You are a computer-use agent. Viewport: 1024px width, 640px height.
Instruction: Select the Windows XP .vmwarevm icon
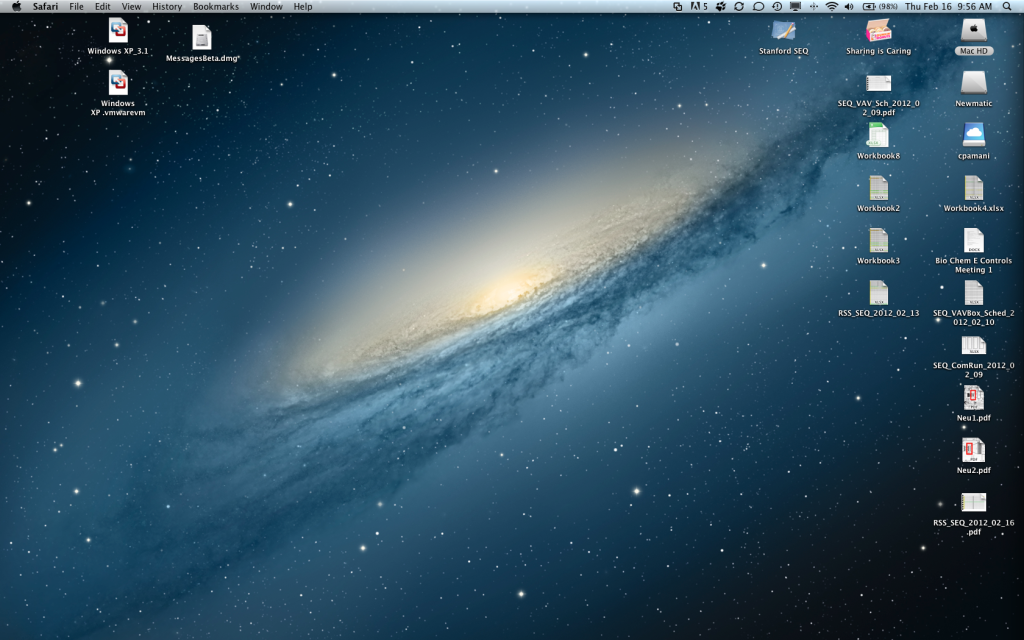coord(118,83)
